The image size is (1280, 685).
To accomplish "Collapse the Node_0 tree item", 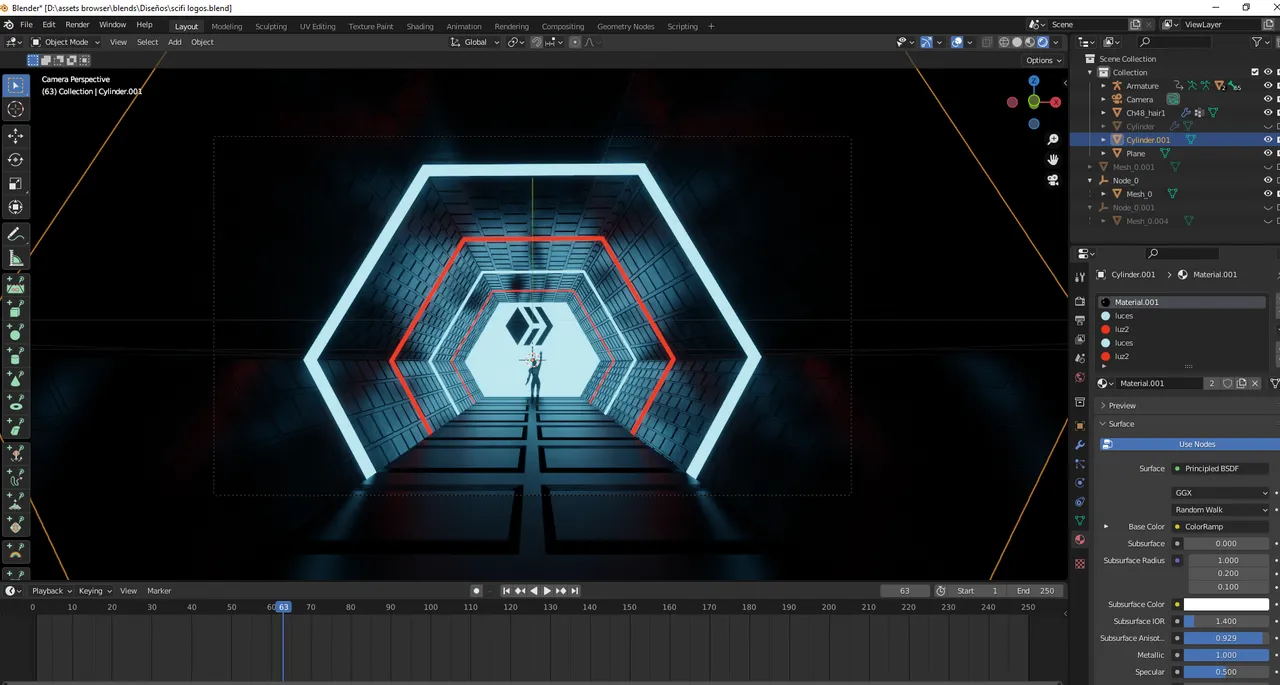I will [x=1091, y=180].
